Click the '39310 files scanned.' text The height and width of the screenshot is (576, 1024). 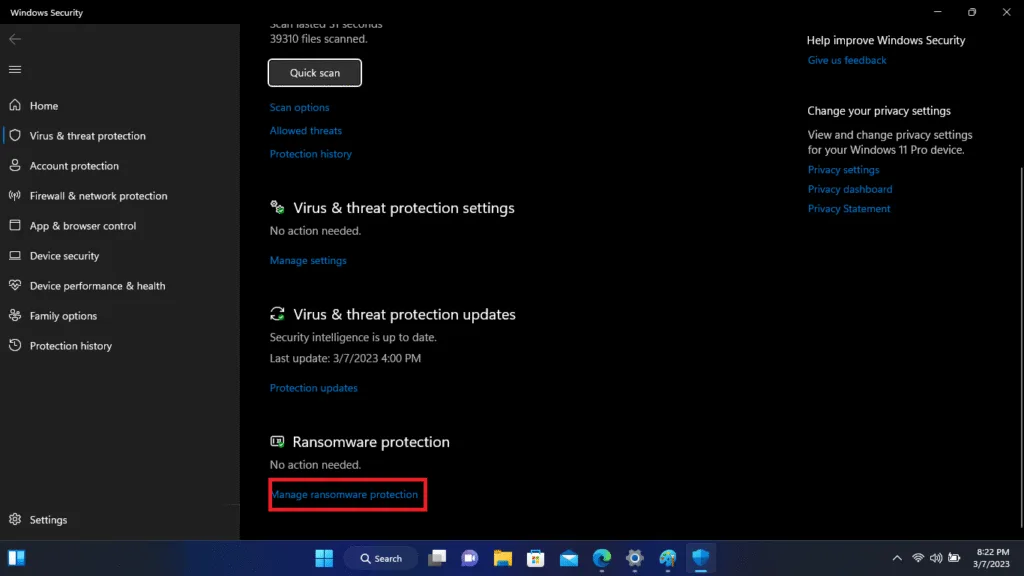coord(319,39)
